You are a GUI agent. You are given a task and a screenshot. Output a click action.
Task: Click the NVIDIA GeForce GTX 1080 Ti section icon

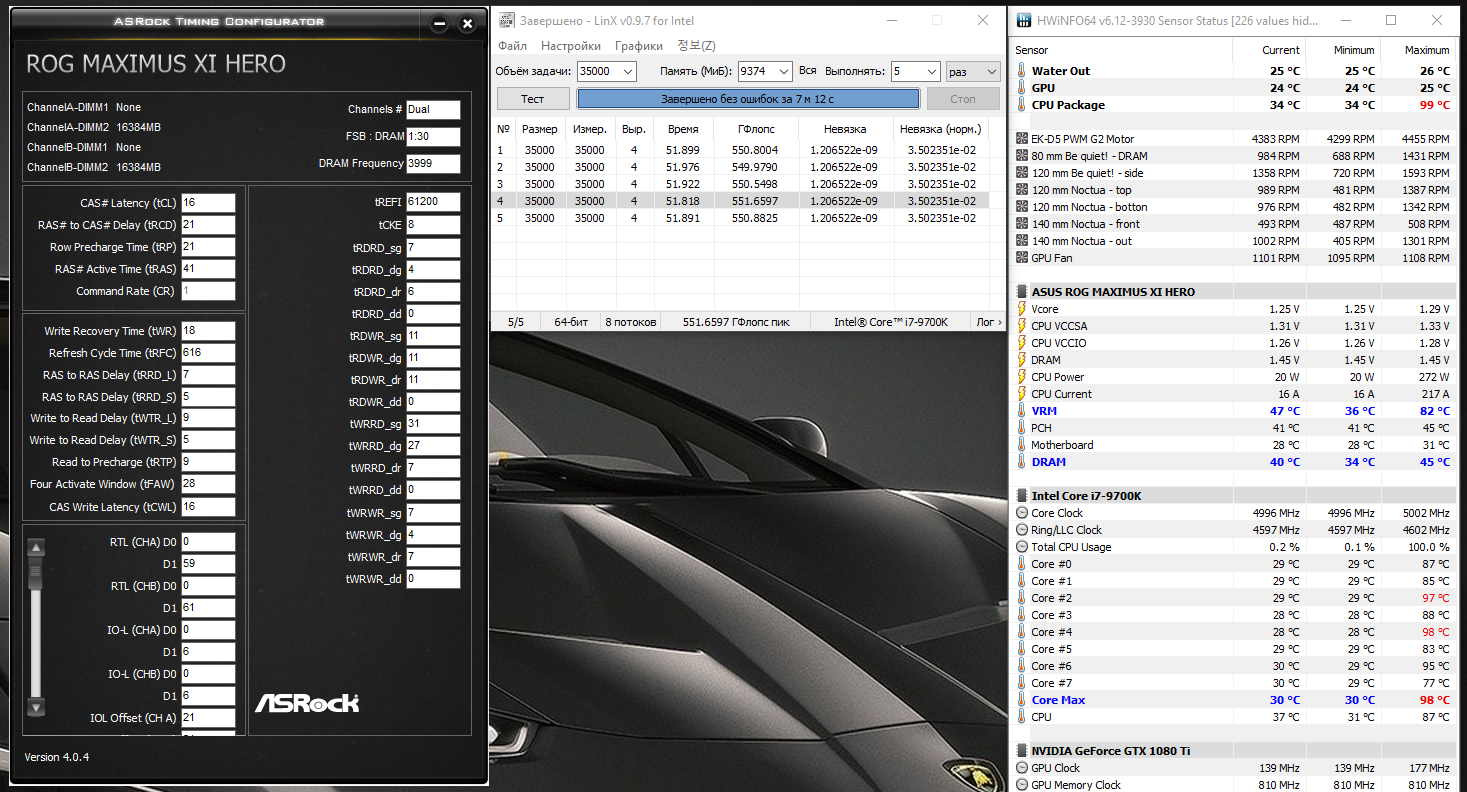pyautogui.click(x=1021, y=750)
